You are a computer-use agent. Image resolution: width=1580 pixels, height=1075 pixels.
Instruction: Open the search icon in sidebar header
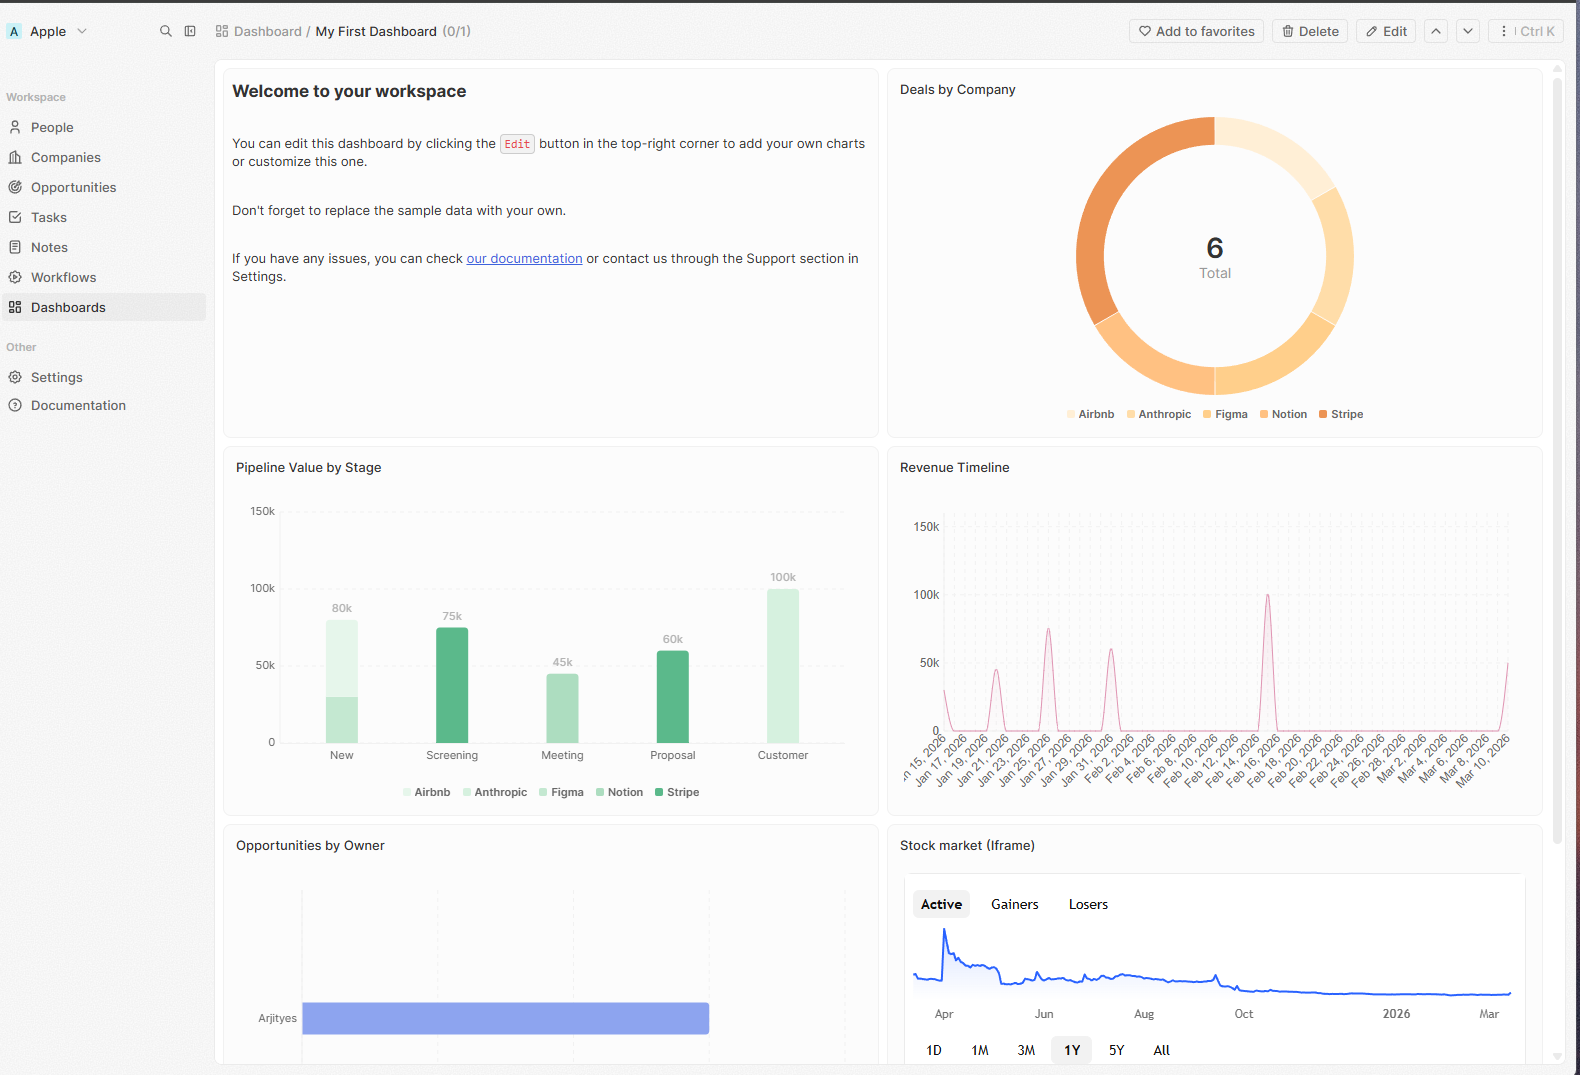pyautogui.click(x=166, y=31)
